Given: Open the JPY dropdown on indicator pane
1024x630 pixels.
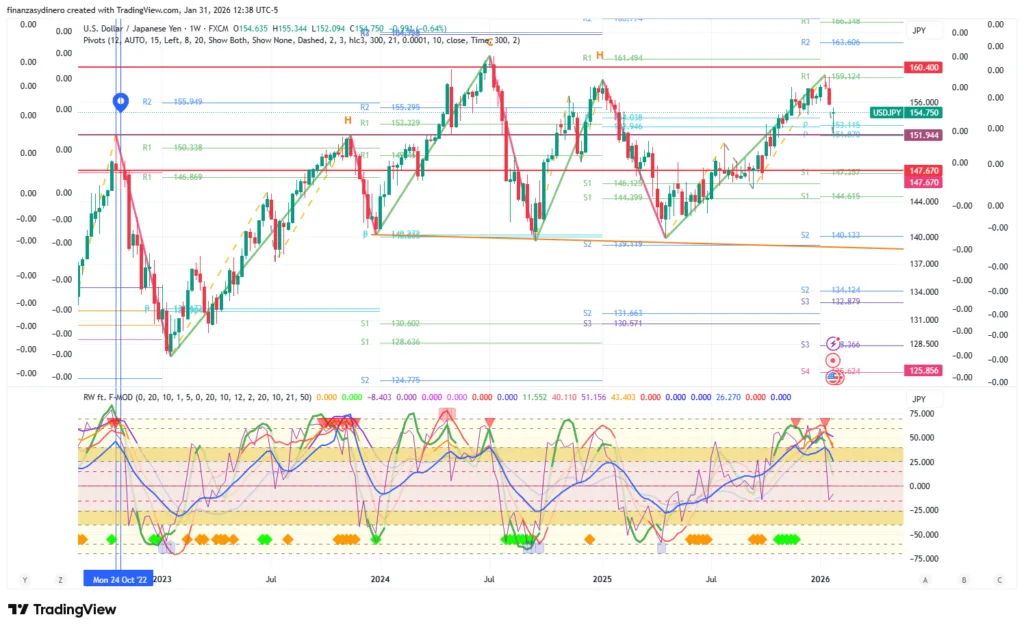Looking at the screenshot, I should click(920, 398).
